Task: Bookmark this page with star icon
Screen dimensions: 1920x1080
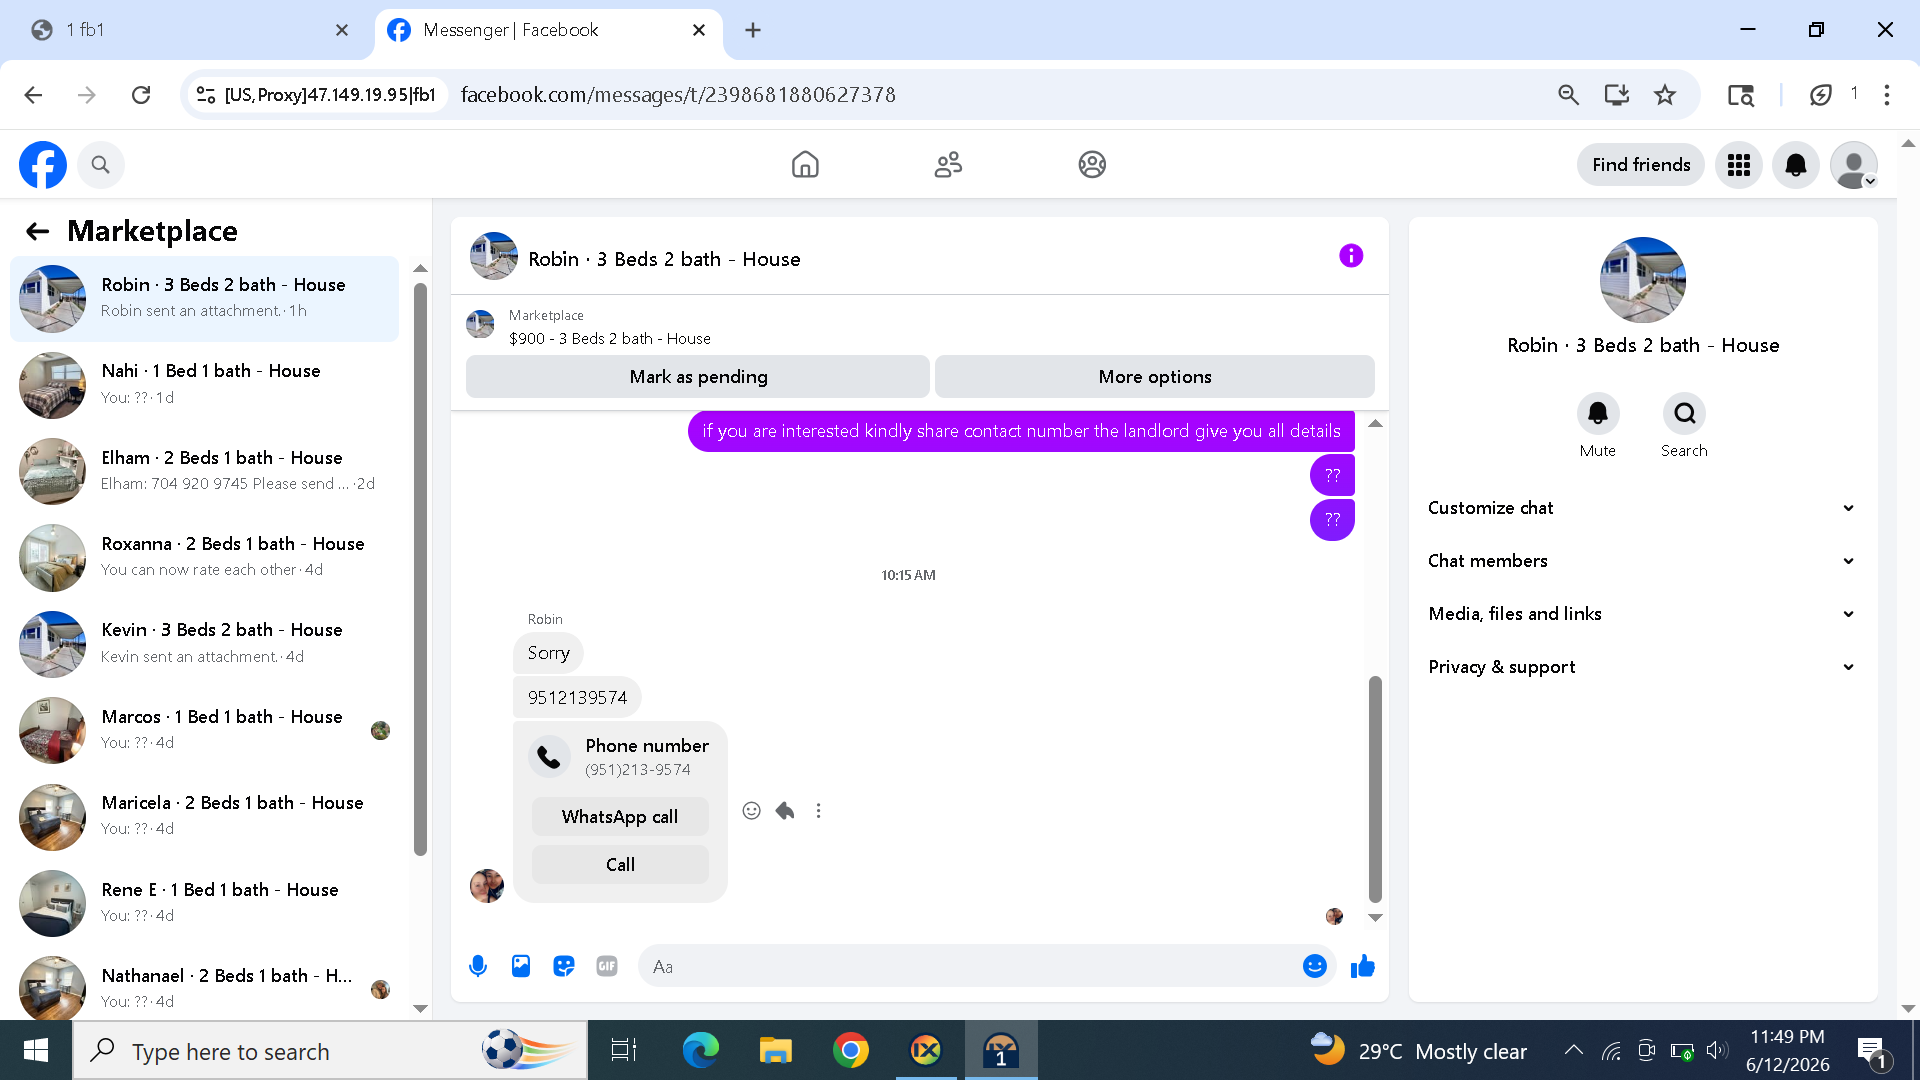Action: point(1665,95)
